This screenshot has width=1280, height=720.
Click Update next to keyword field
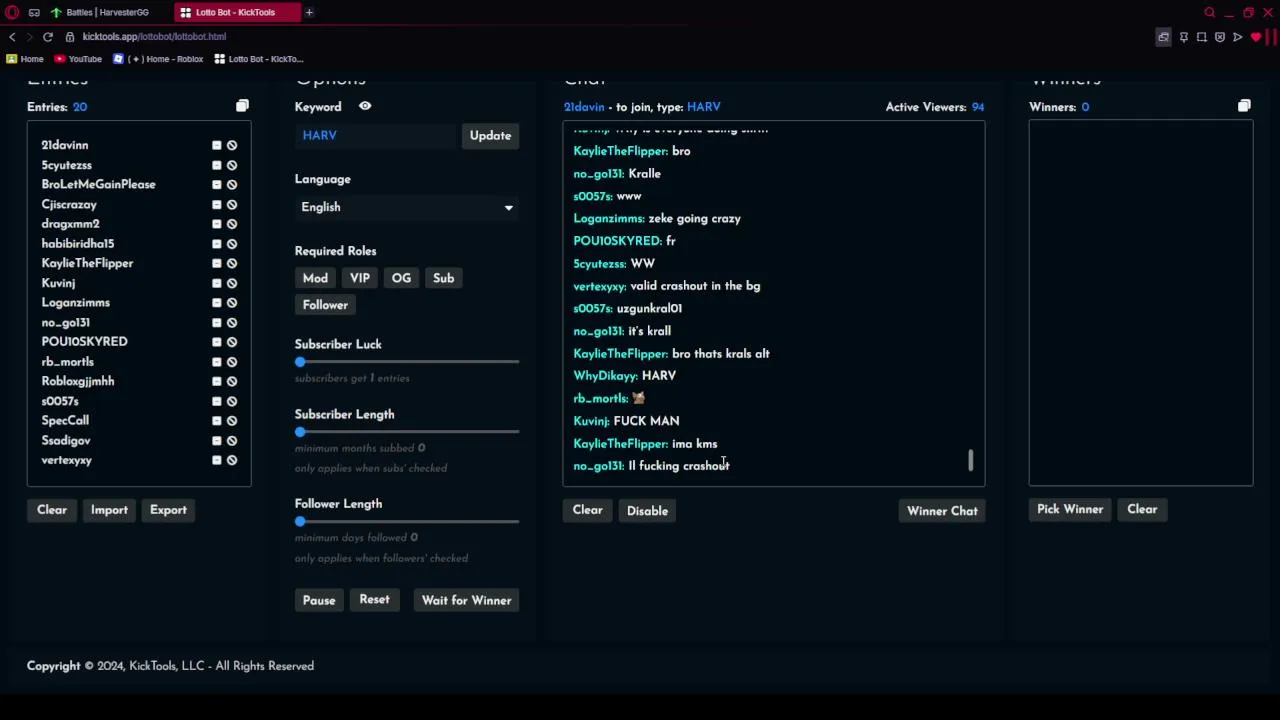pos(490,136)
